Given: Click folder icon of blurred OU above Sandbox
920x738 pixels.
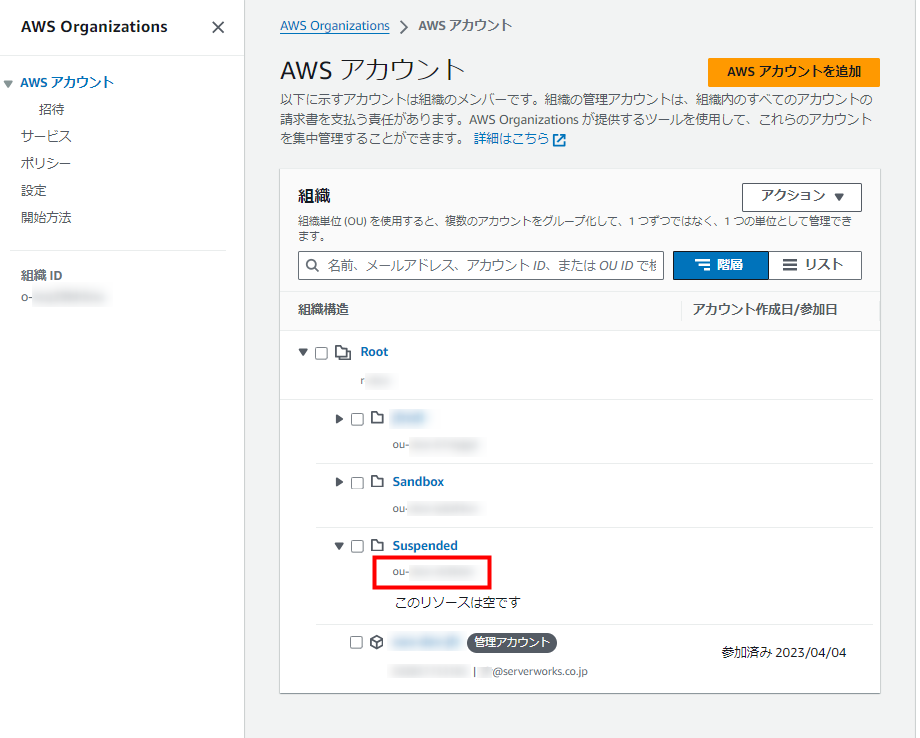Looking at the screenshot, I should [x=377, y=418].
